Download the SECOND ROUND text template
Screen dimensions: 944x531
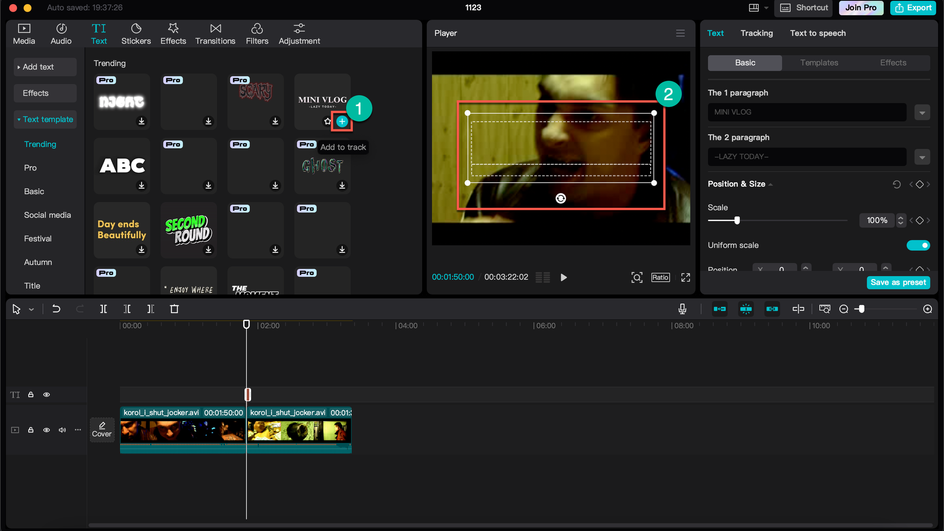pyautogui.click(x=208, y=250)
